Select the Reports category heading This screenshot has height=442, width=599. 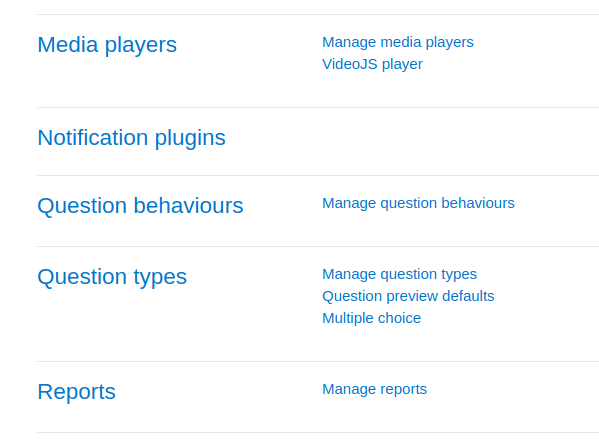(76, 392)
